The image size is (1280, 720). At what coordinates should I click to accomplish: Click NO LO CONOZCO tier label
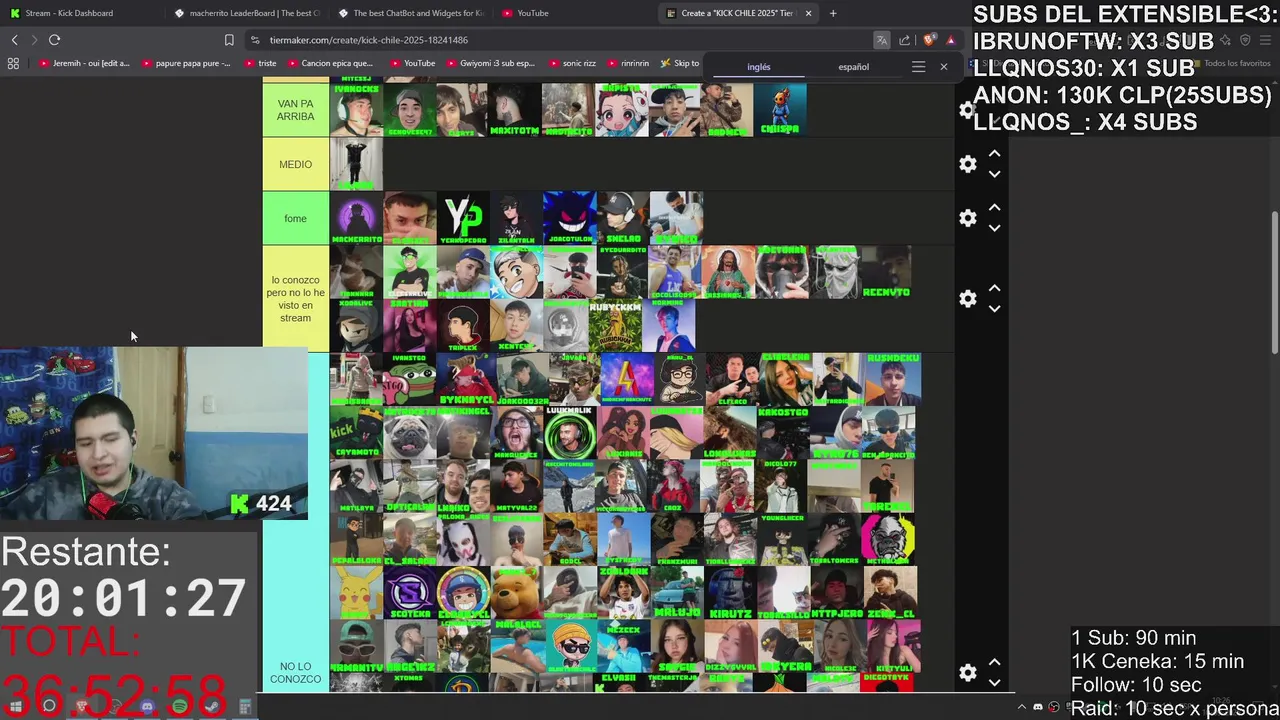pyautogui.click(x=295, y=673)
